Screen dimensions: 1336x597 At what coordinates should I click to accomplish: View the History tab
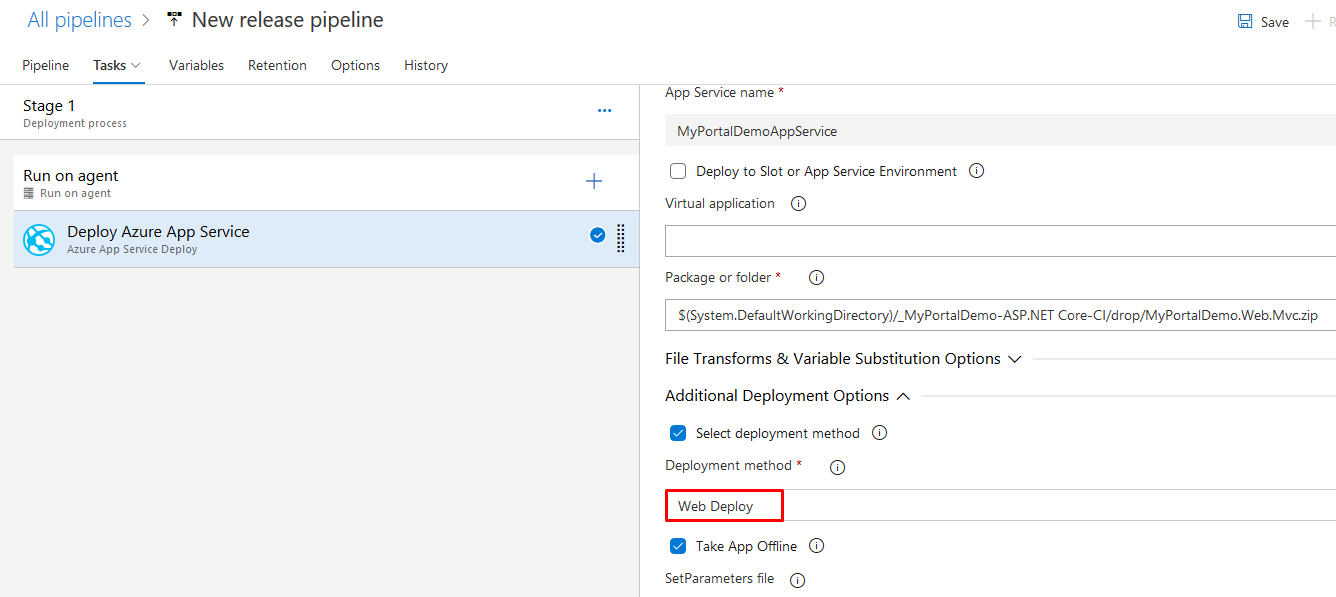(x=426, y=65)
